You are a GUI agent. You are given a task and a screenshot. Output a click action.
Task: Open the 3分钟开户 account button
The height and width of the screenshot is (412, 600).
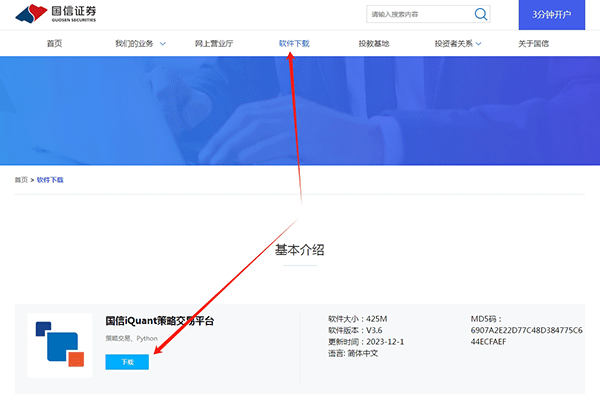[x=551, y=15]
